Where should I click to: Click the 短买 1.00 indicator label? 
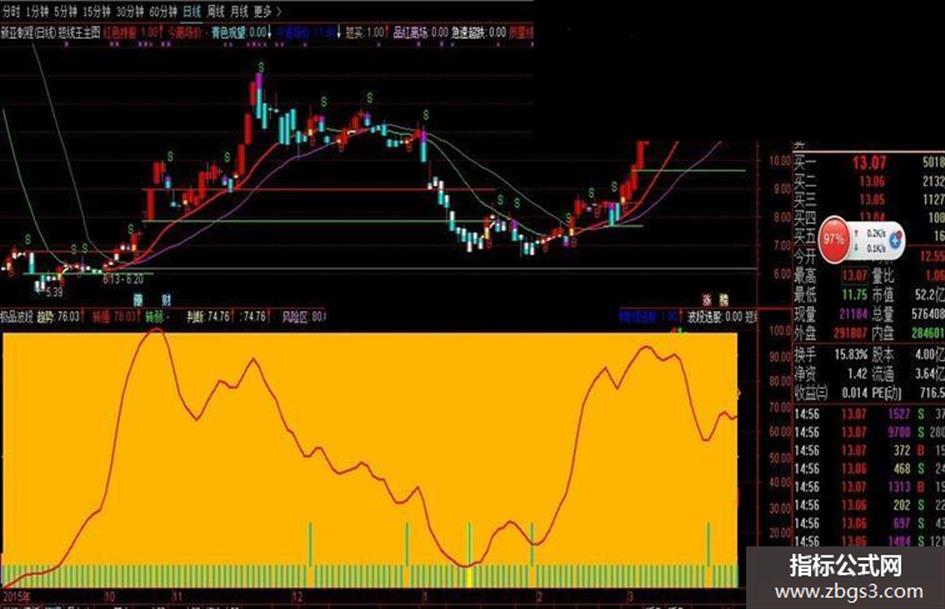tap(365, 33)
